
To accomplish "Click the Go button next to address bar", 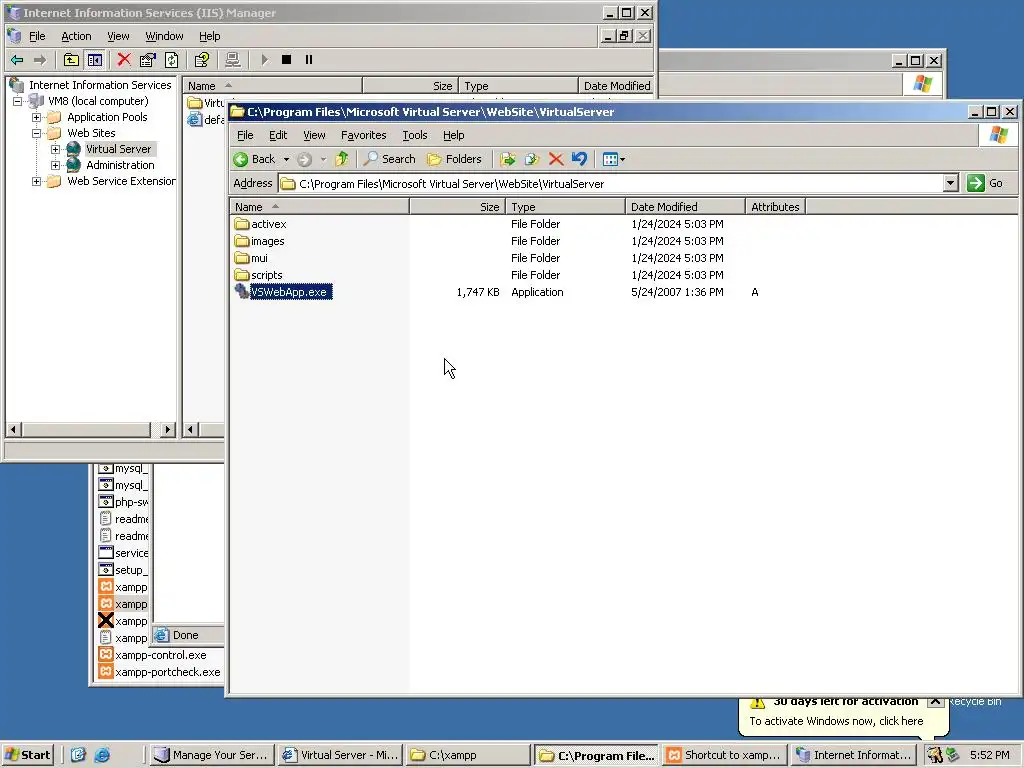I will click(x=985, y=184).
